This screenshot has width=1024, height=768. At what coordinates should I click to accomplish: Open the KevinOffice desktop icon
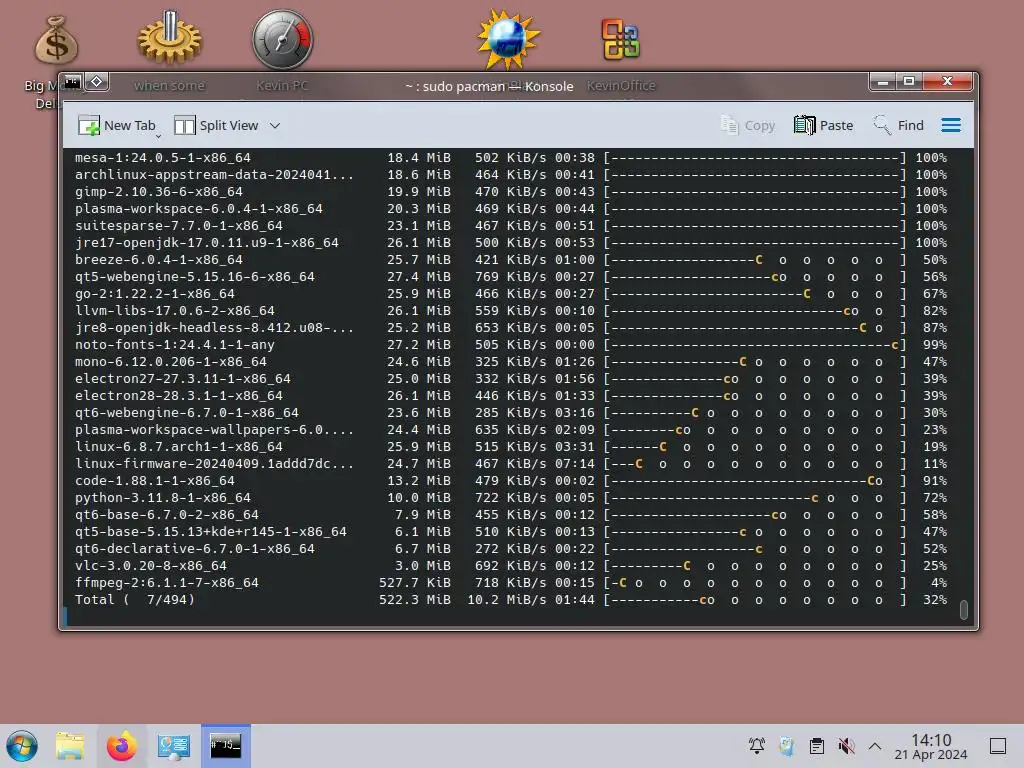tap(620, 39)
